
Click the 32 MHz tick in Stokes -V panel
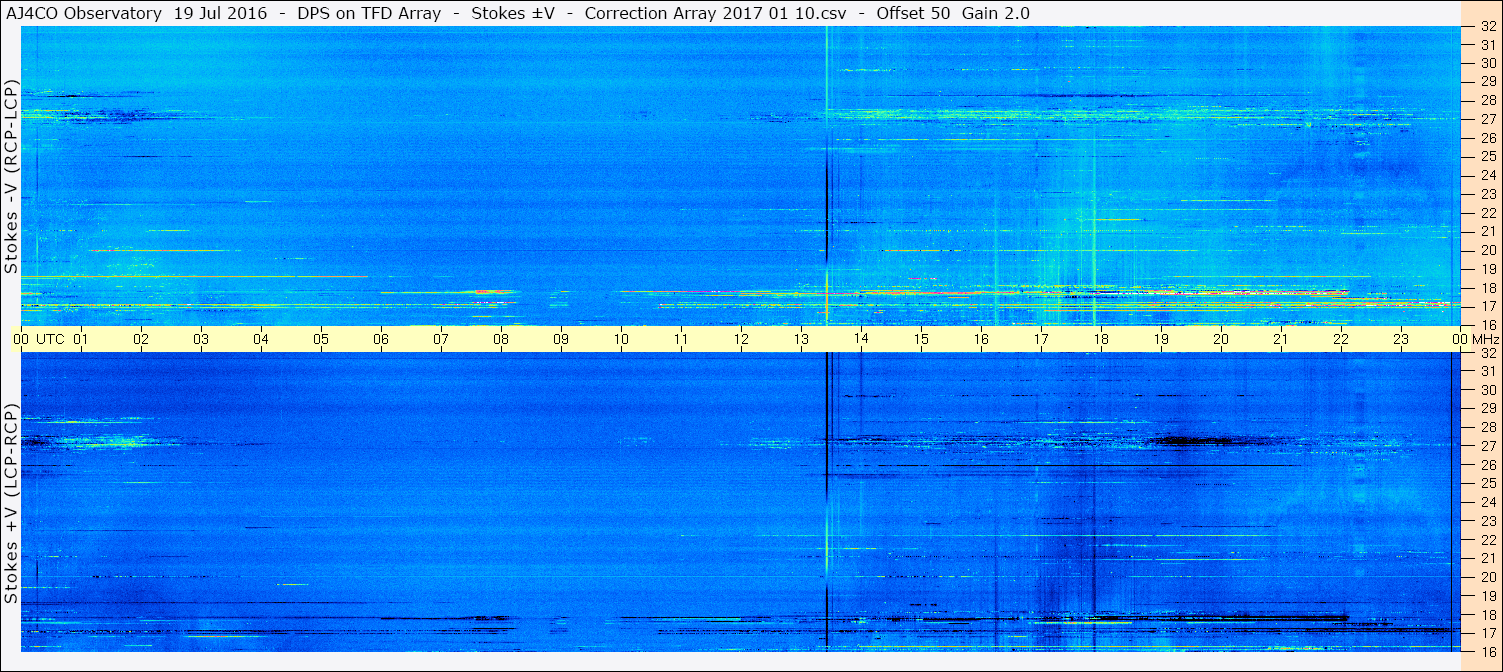tap(1488, 26)
